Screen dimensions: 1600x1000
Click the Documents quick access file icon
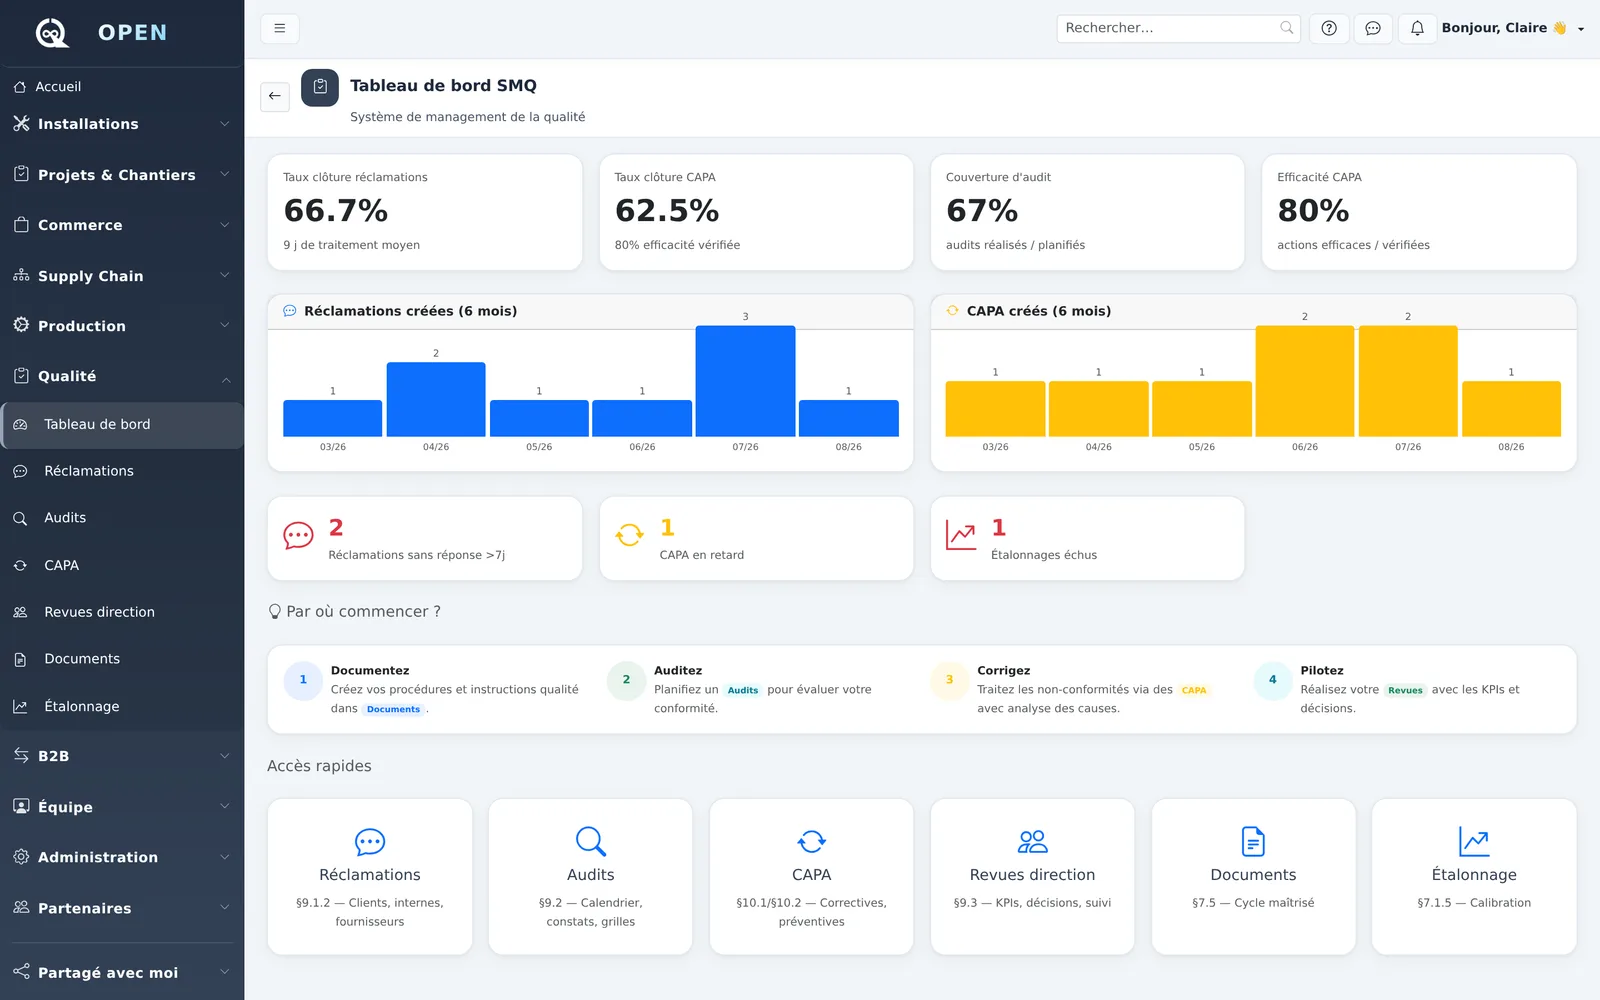click(x=1253, y=841)
